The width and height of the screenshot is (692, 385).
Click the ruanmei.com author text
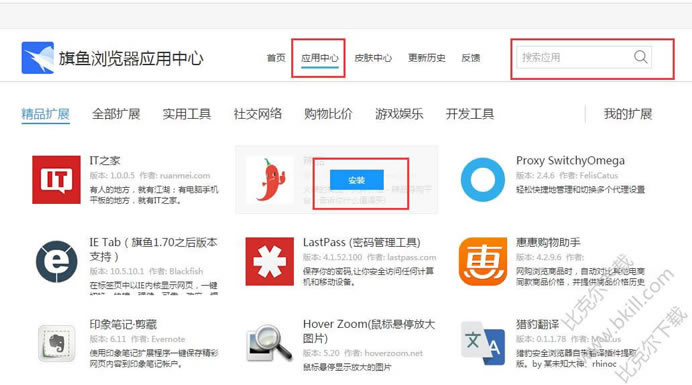[185, 176]
